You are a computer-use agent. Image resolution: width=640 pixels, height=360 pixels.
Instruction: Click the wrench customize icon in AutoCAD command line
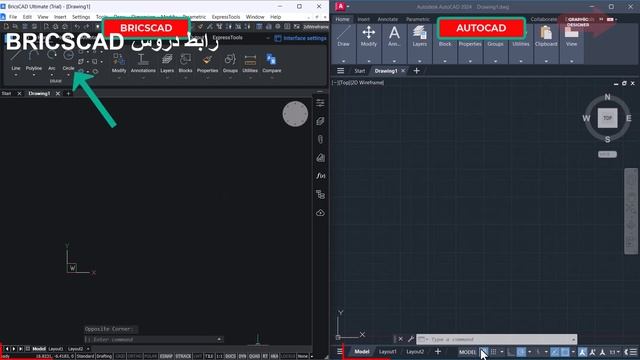click(x=411, y=339)
